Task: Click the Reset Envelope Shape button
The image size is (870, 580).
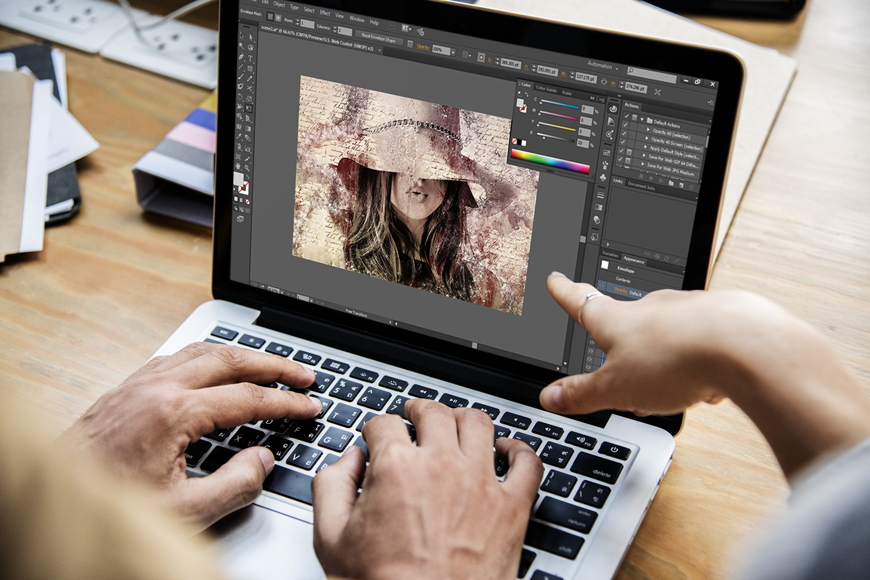Action: tap(380, 40)
